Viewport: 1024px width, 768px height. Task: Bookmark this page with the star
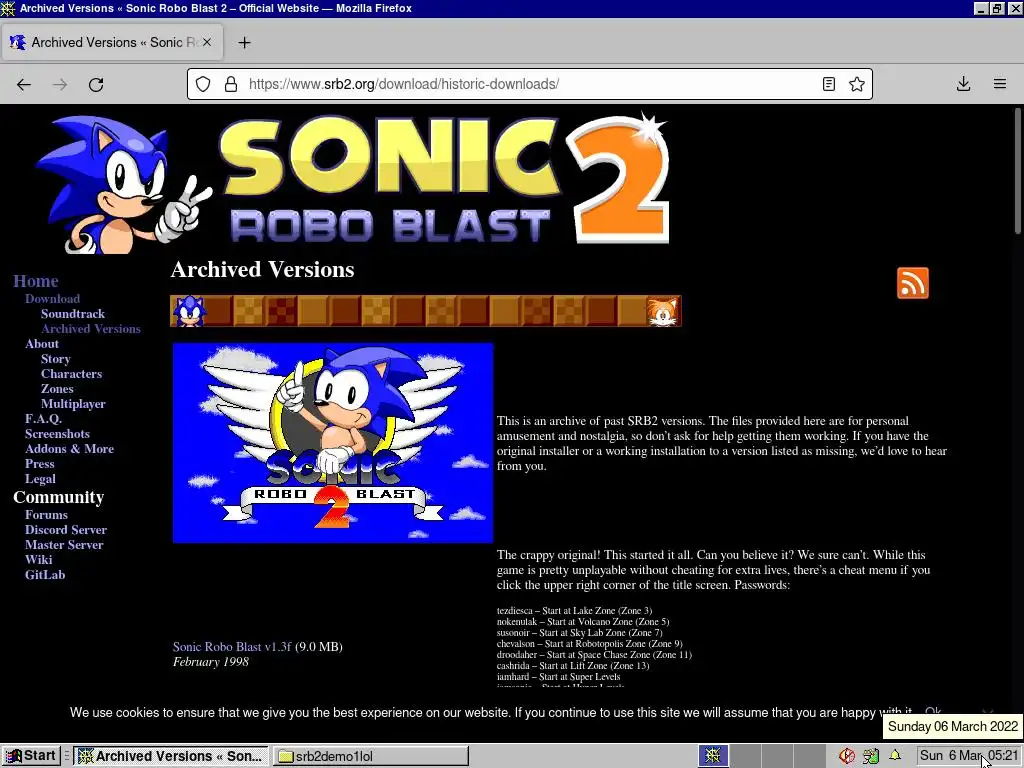tap(857, 84)
